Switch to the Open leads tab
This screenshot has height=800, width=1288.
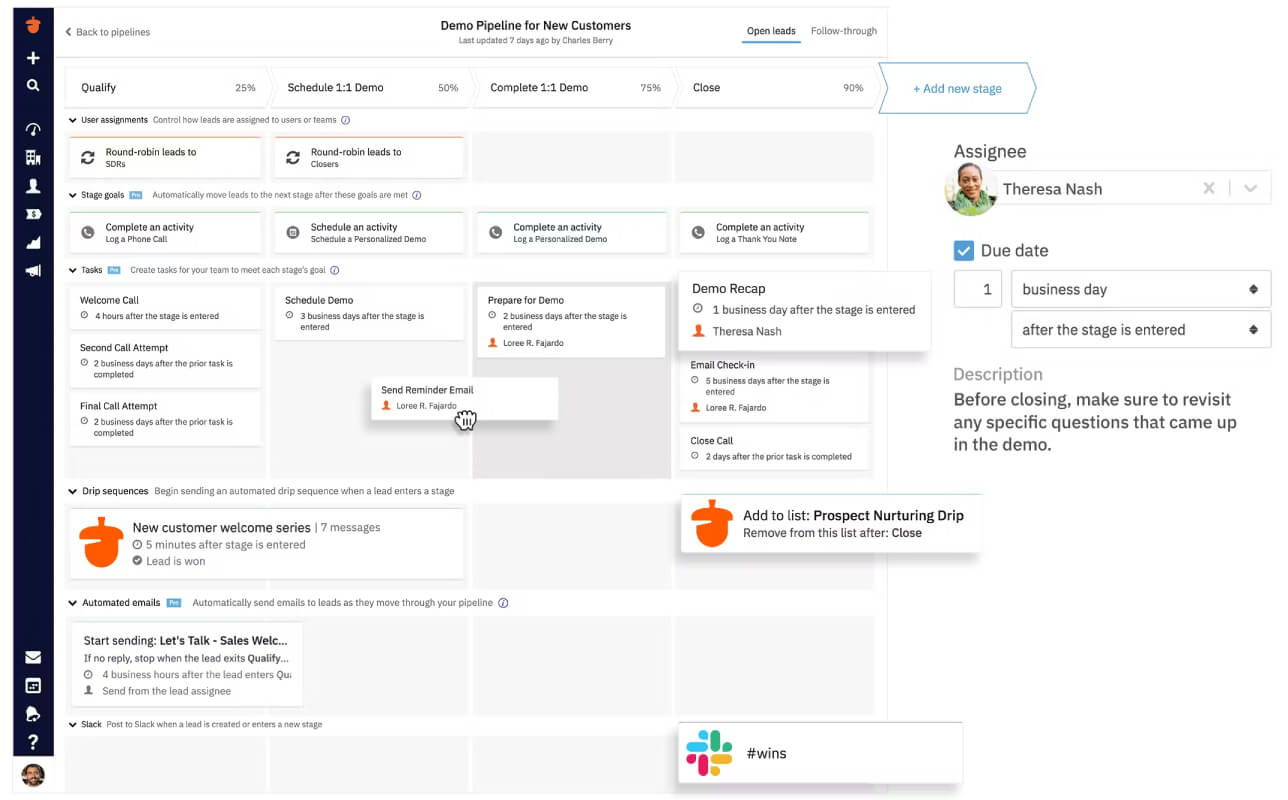click(x=771, y=31)
